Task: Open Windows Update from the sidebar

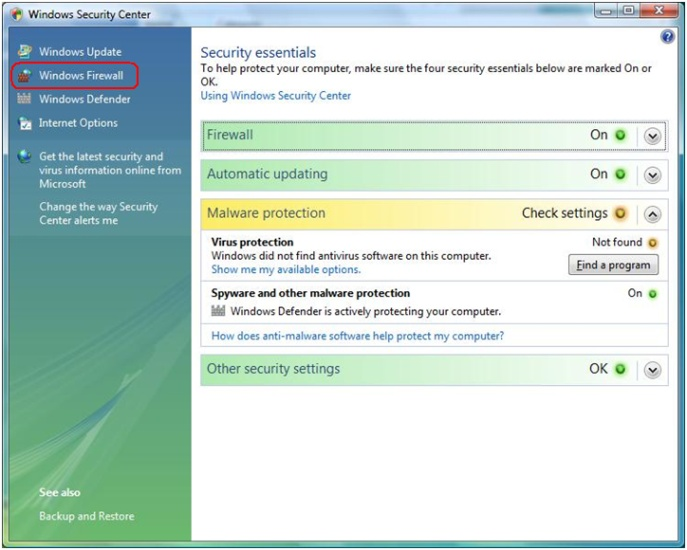Action: (x=80, y=52)
